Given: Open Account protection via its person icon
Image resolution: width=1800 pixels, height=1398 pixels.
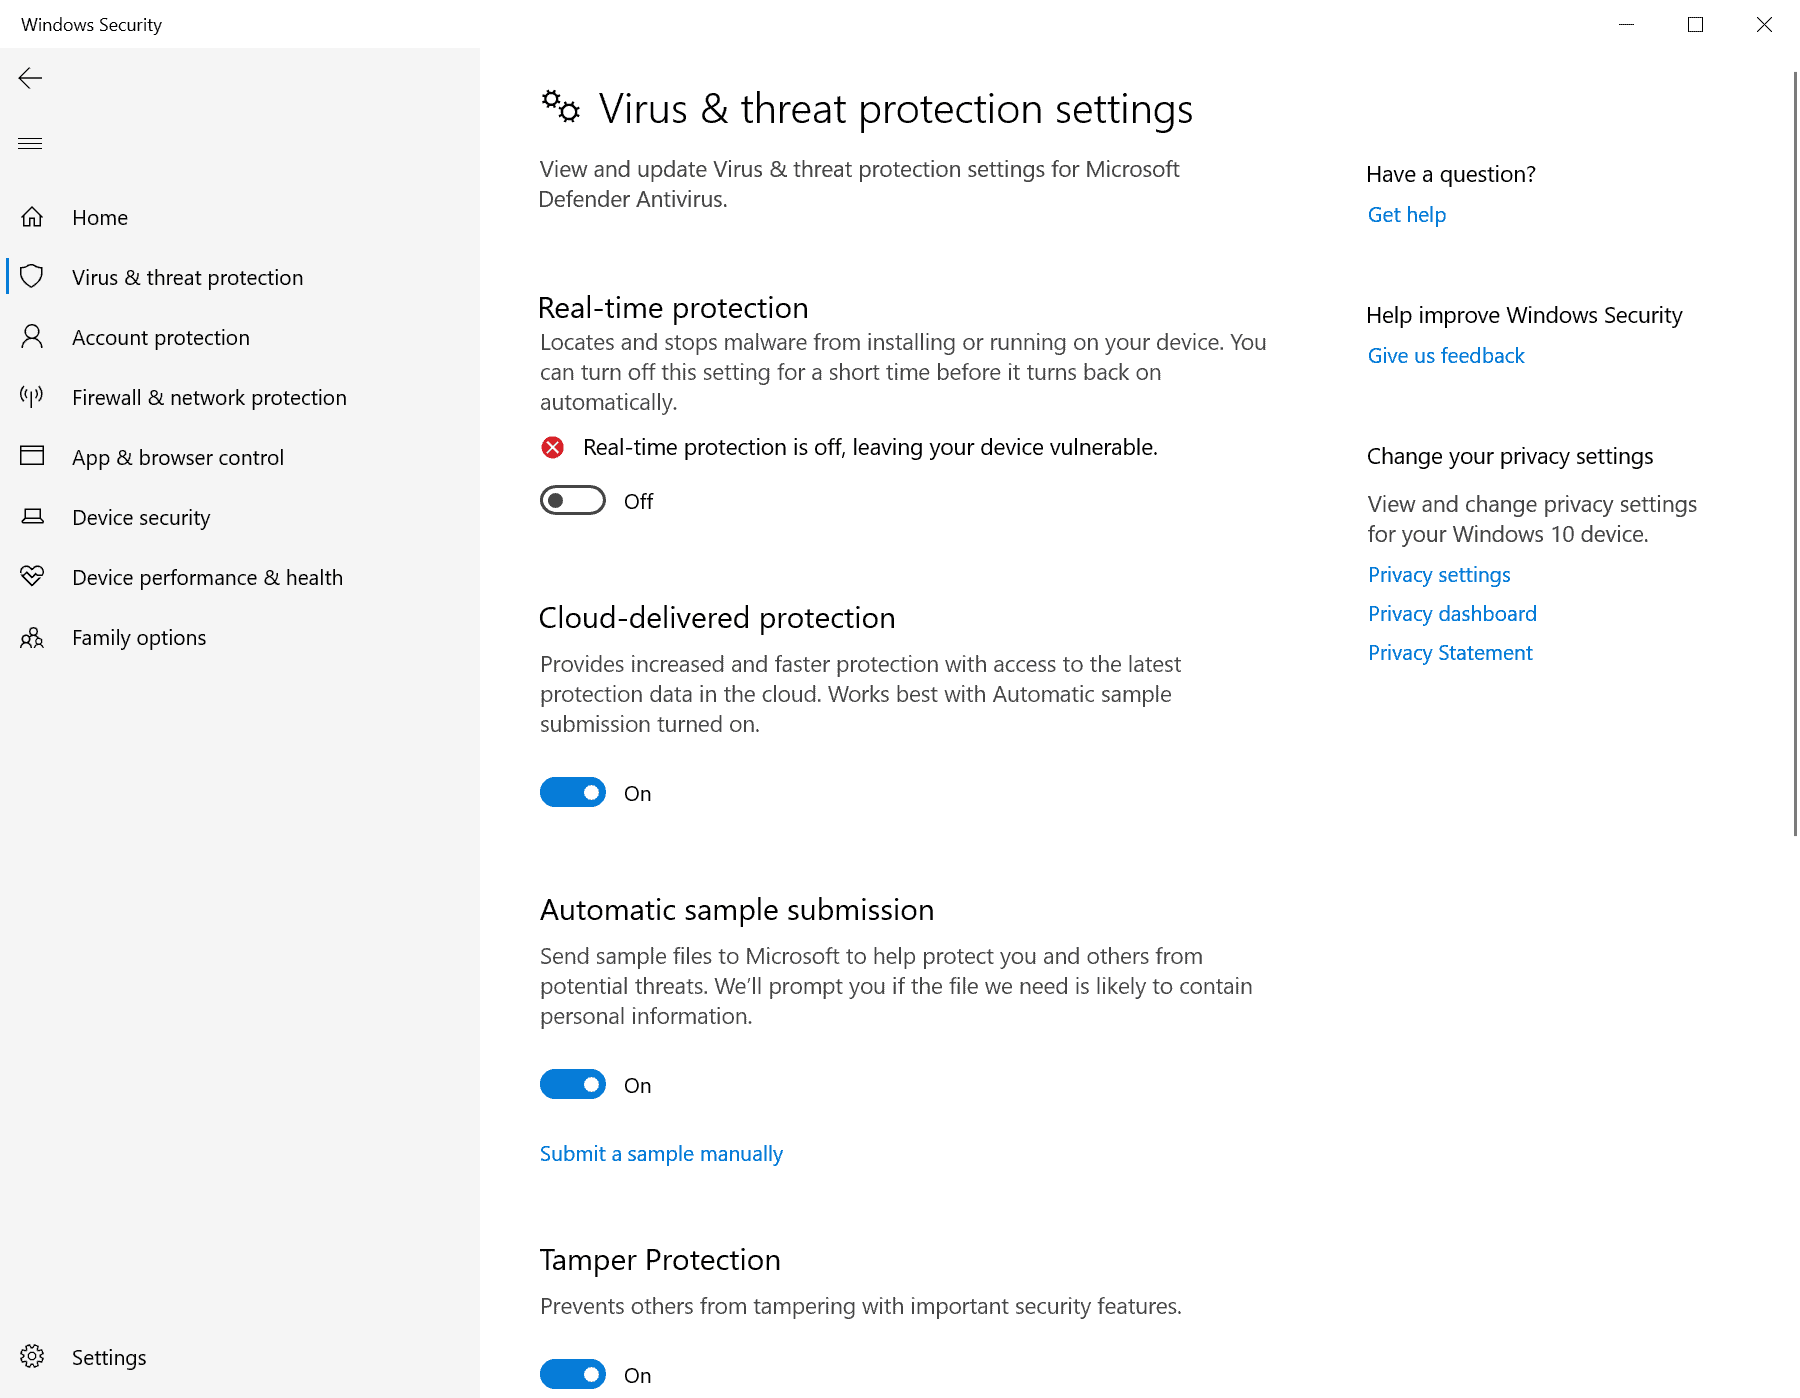Looking at the screenshot, I should pyautogui.click(x=33, y=337).
